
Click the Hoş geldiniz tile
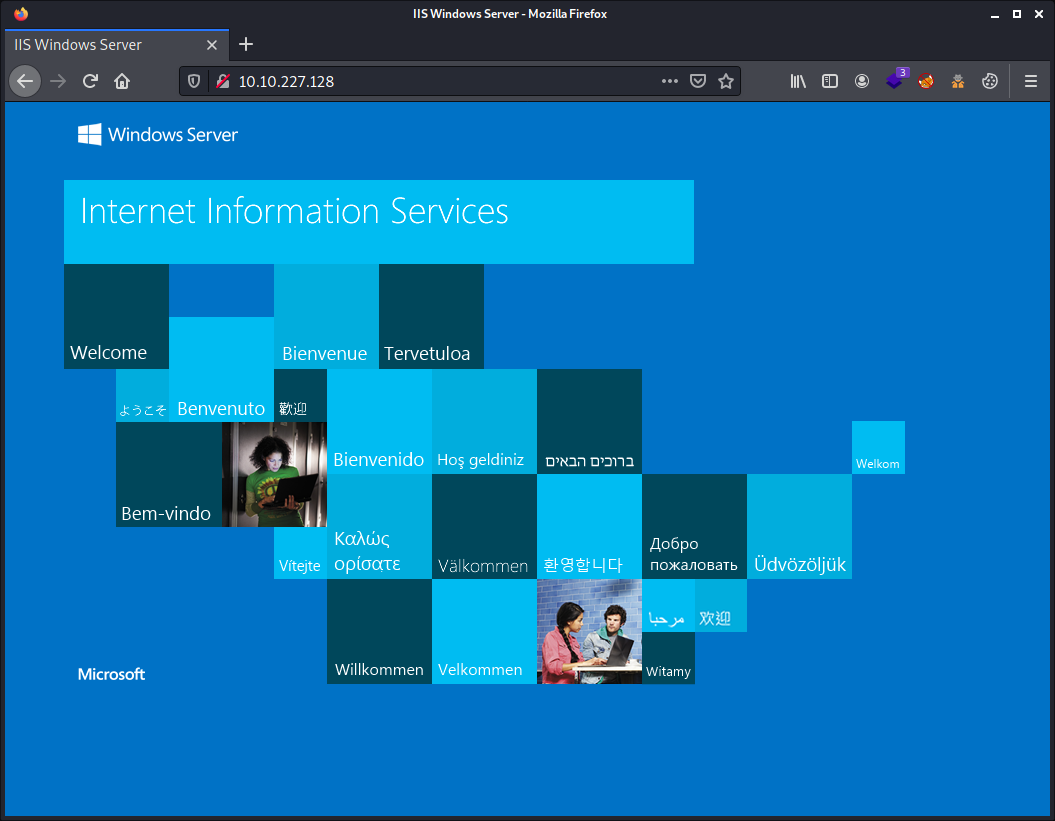click(x=484, y=421)
